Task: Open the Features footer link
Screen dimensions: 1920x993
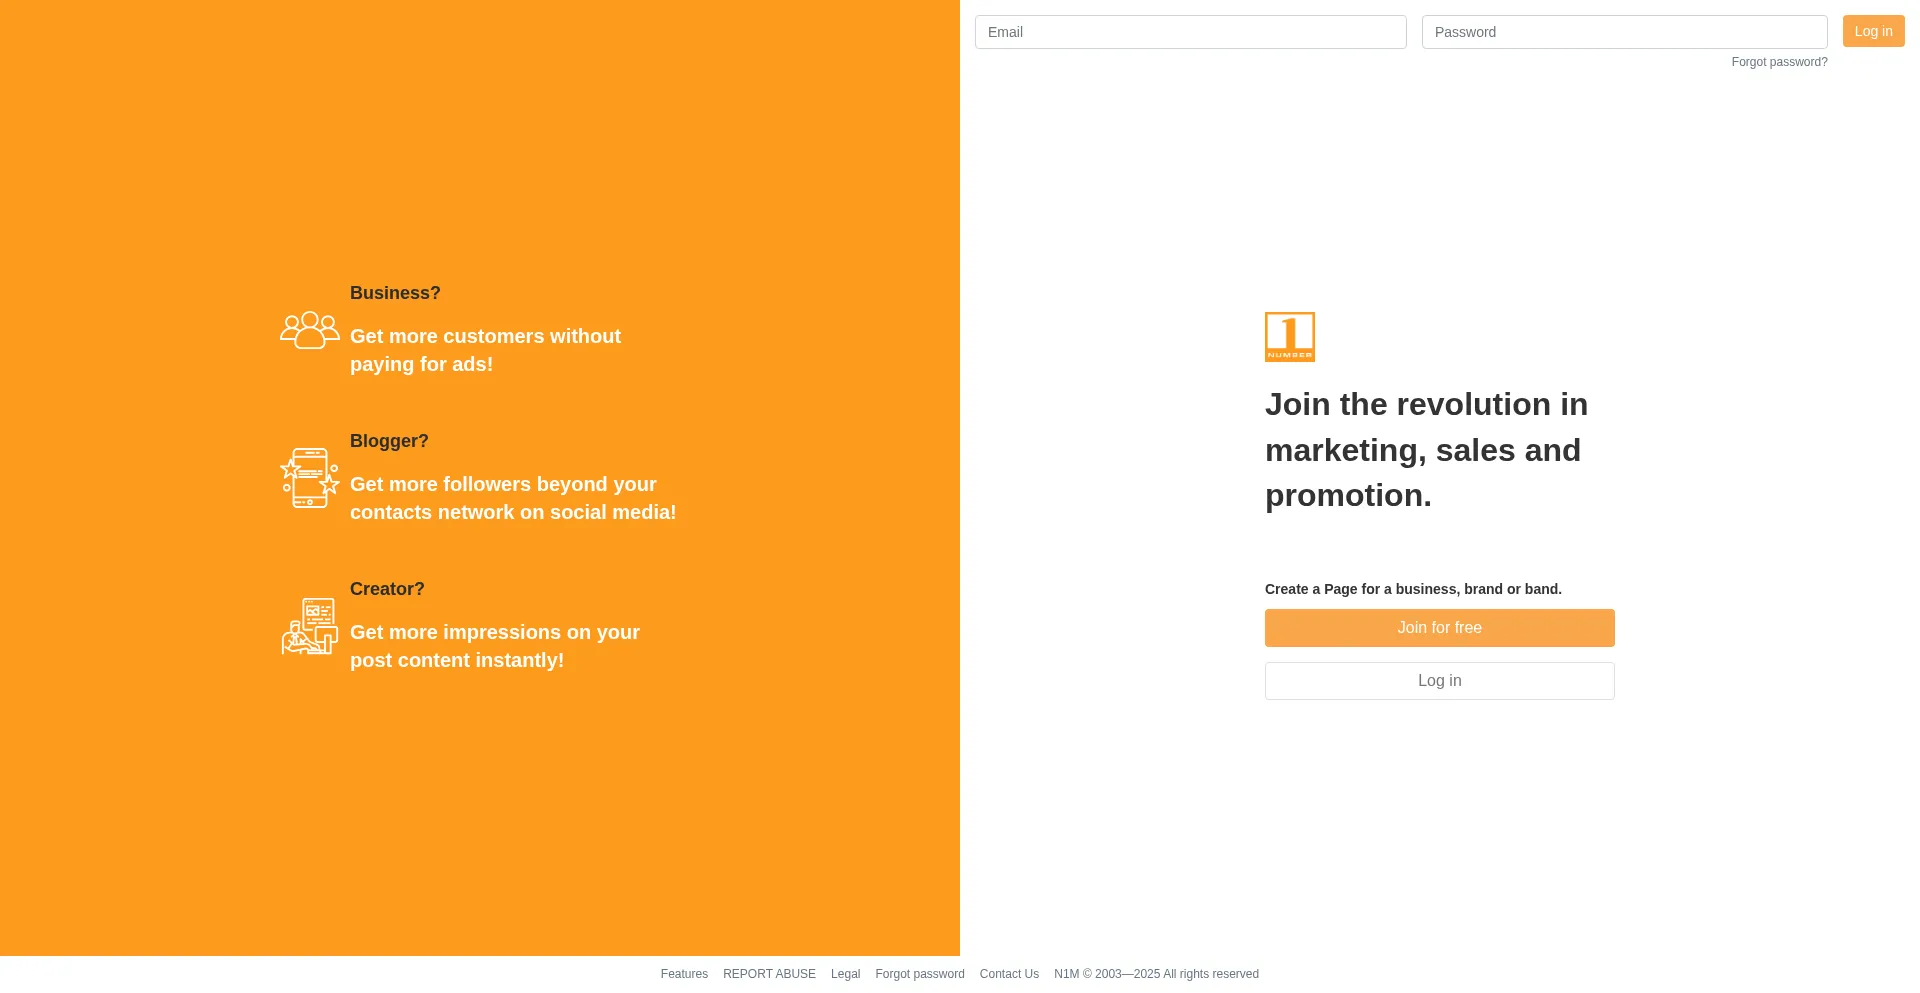Action: pos(684,974)
